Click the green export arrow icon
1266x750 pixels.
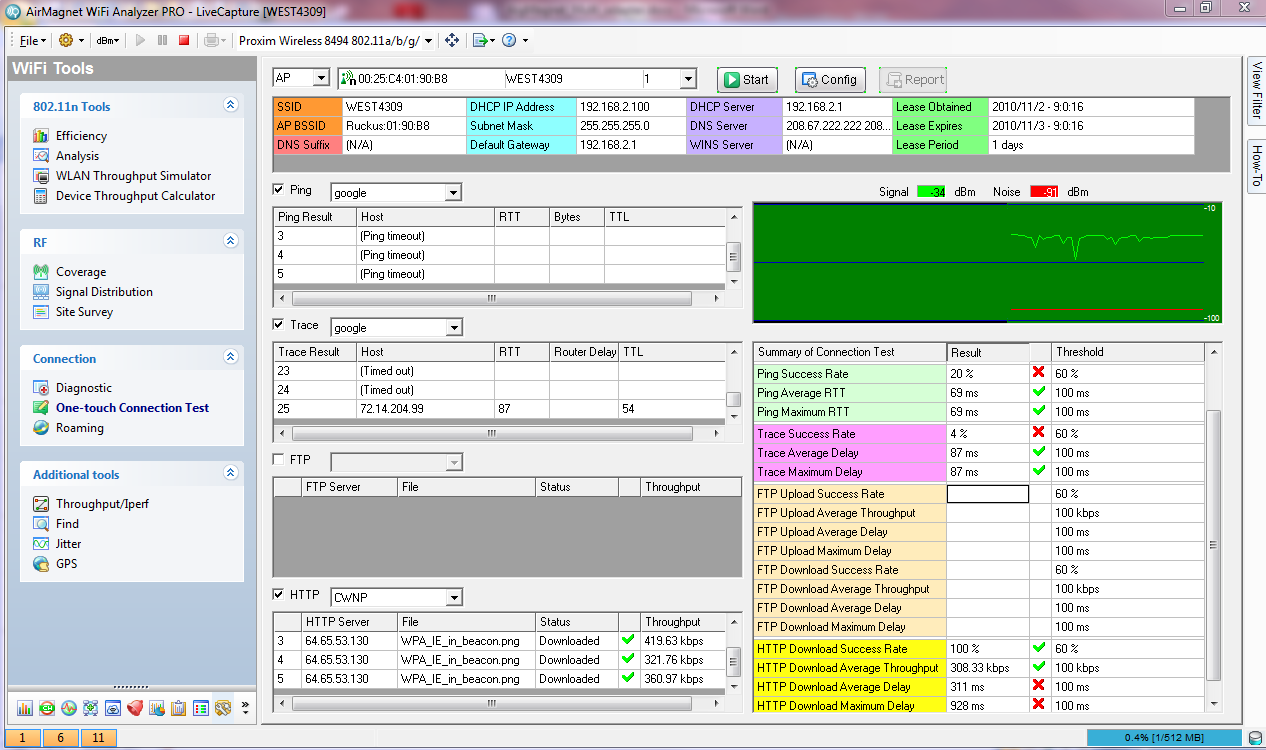pyautogui.click(x=481, y=40)
